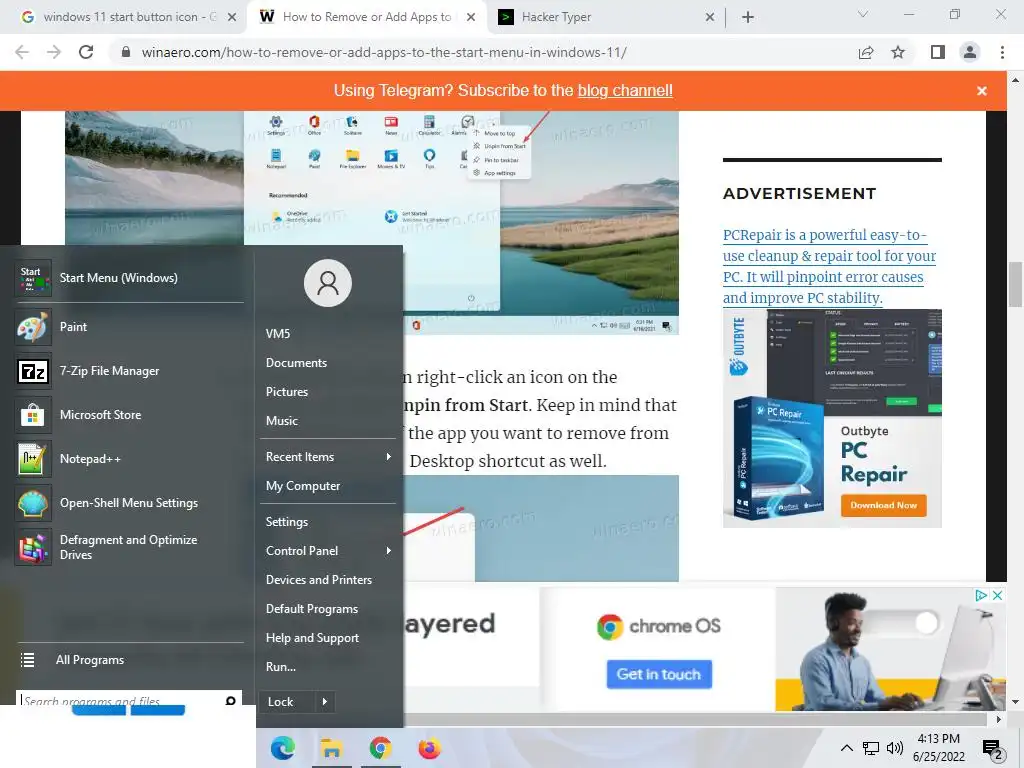Go back to the previous page
Image resolution: width=1024 pixels, height=768 pixels.
click(22, 52)
